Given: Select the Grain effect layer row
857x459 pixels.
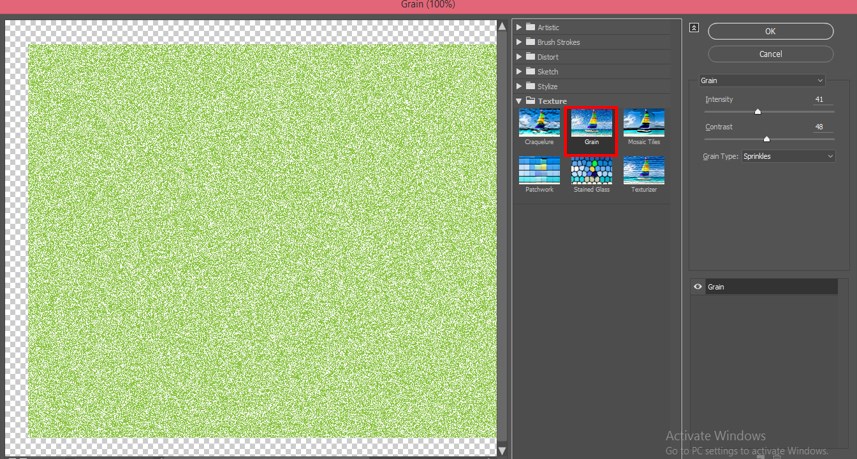Looking at the screenshot, I should click(x=771, y=287).
